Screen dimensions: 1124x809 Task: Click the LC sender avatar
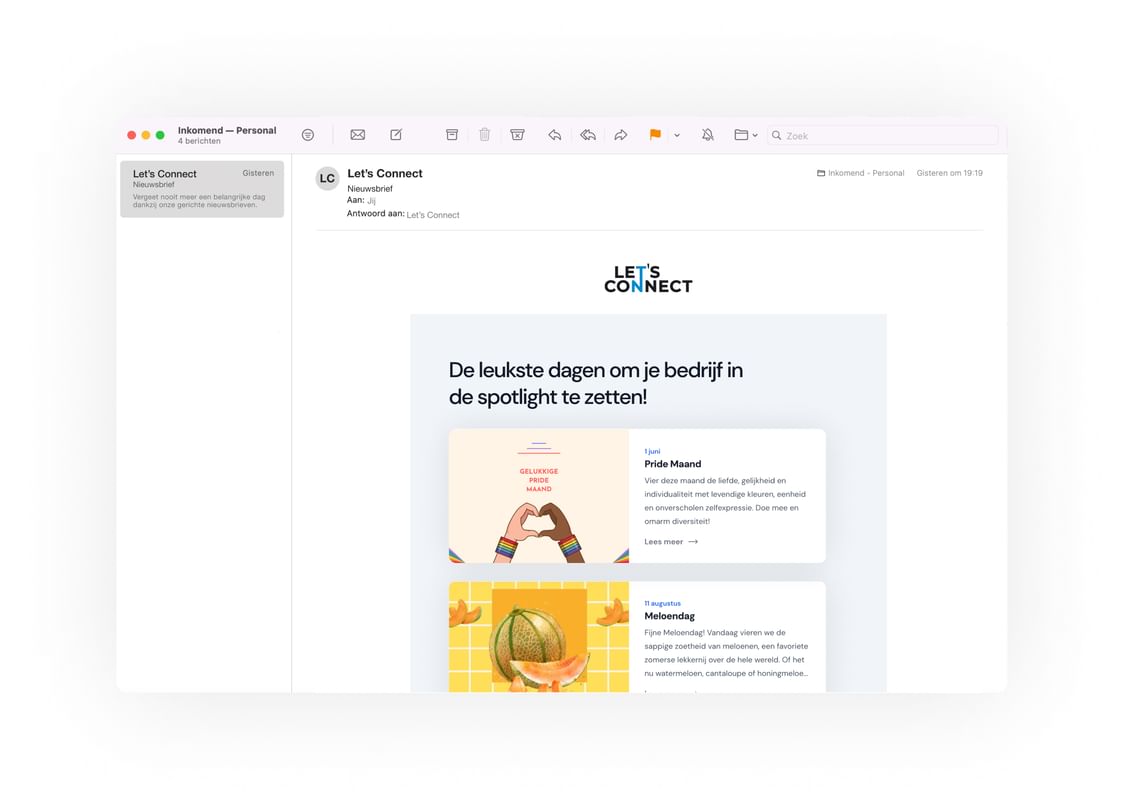coord(328,178)
